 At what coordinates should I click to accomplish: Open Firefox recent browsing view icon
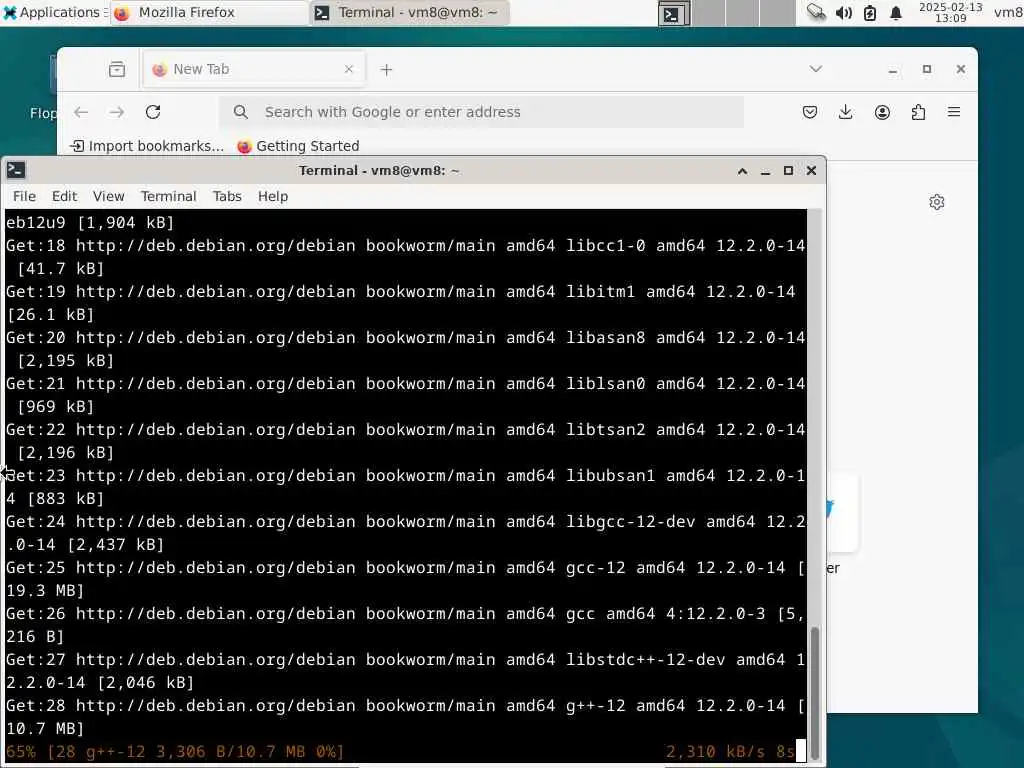[117, 69]
